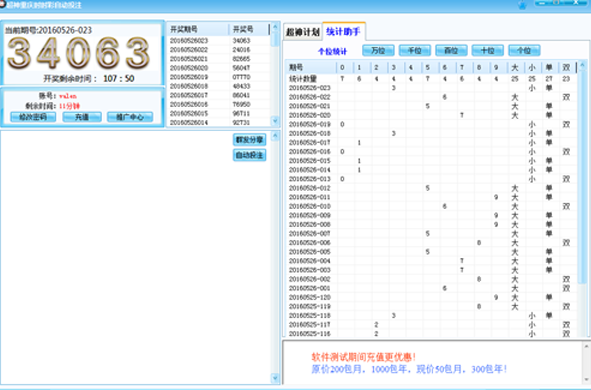
Task: Click the current draw number 34063
Action: pos(78,53)
